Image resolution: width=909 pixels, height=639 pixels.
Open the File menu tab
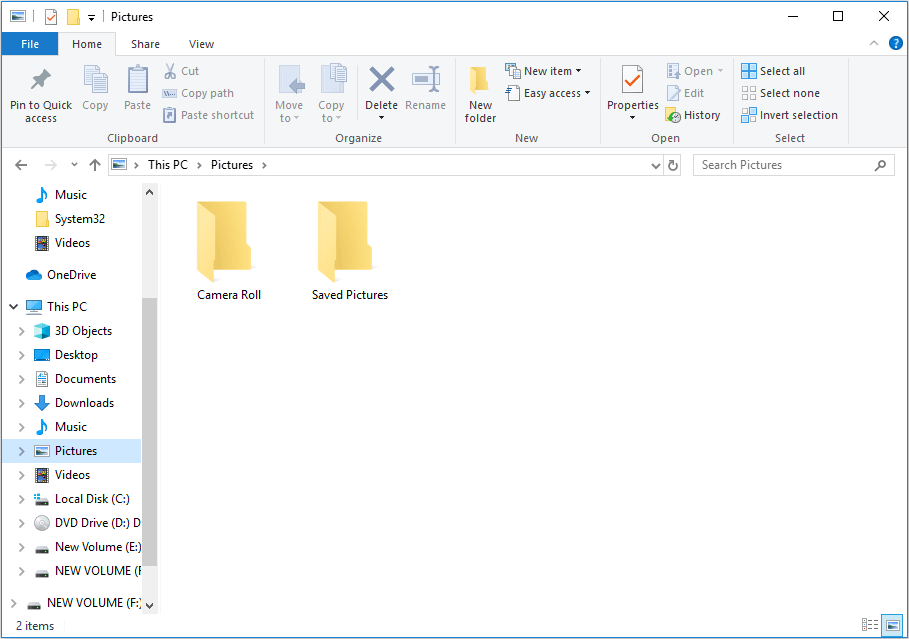tap(30, 44)
